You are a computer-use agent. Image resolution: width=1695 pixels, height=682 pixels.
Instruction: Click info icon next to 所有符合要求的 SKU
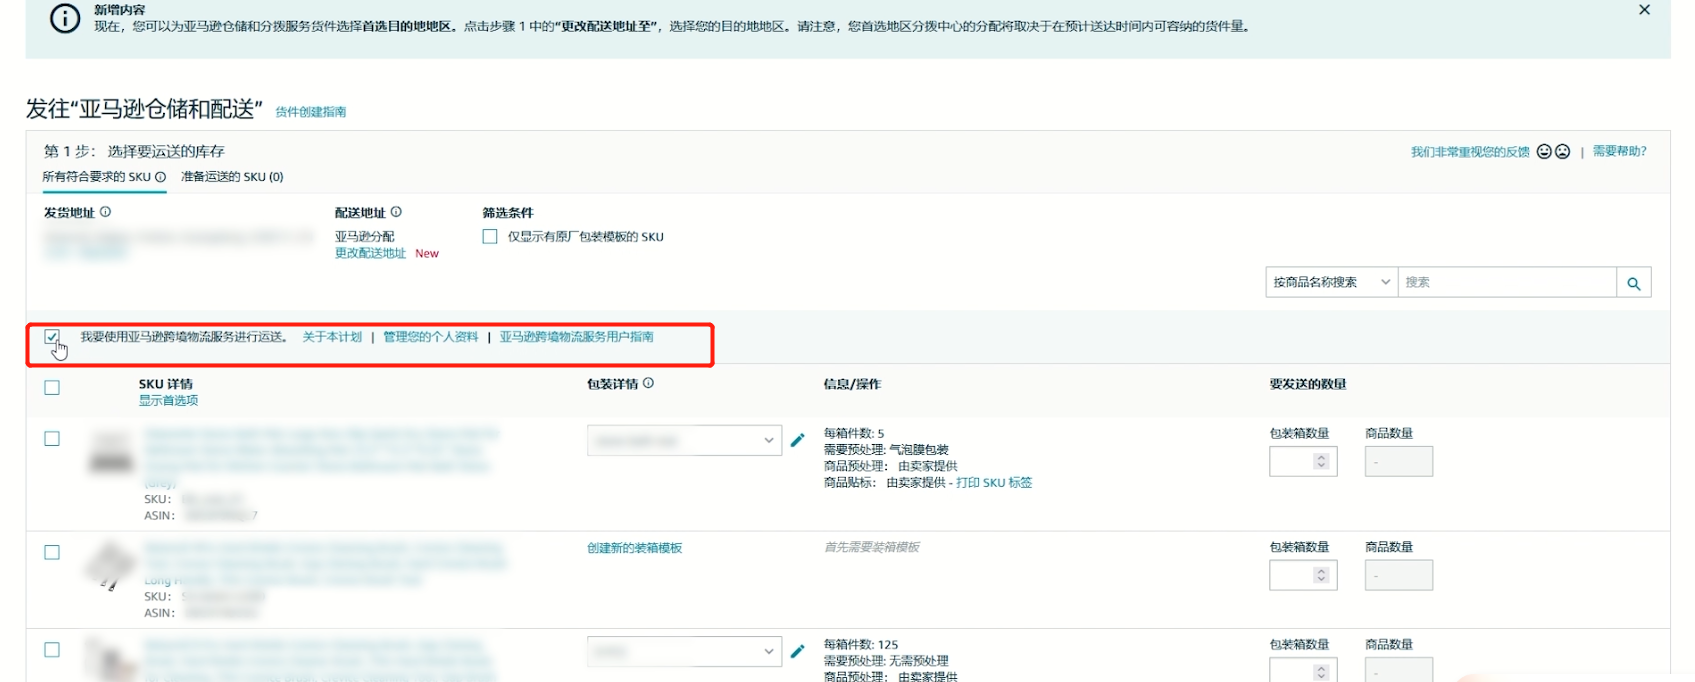pyautogui.click(x=160, y=177)
